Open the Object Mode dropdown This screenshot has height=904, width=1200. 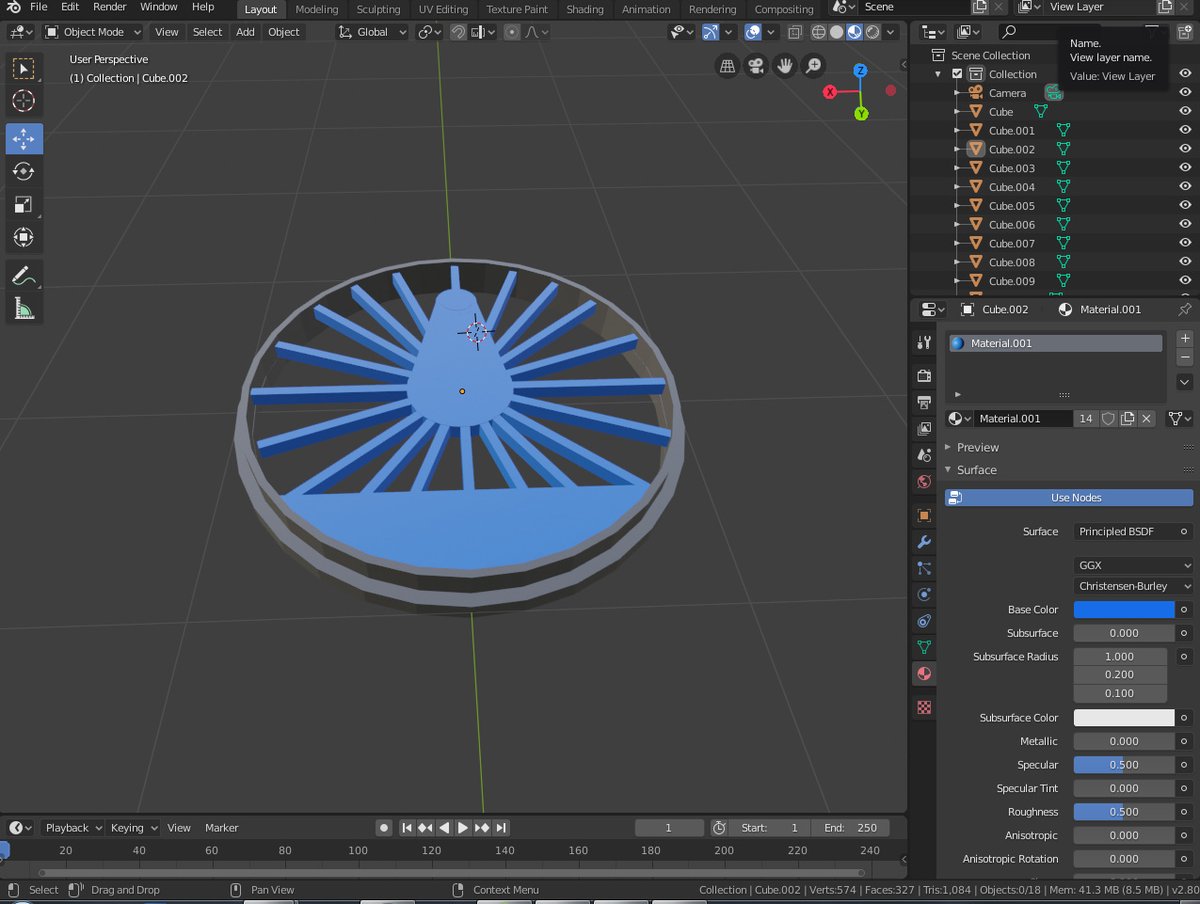coord(94,32)
